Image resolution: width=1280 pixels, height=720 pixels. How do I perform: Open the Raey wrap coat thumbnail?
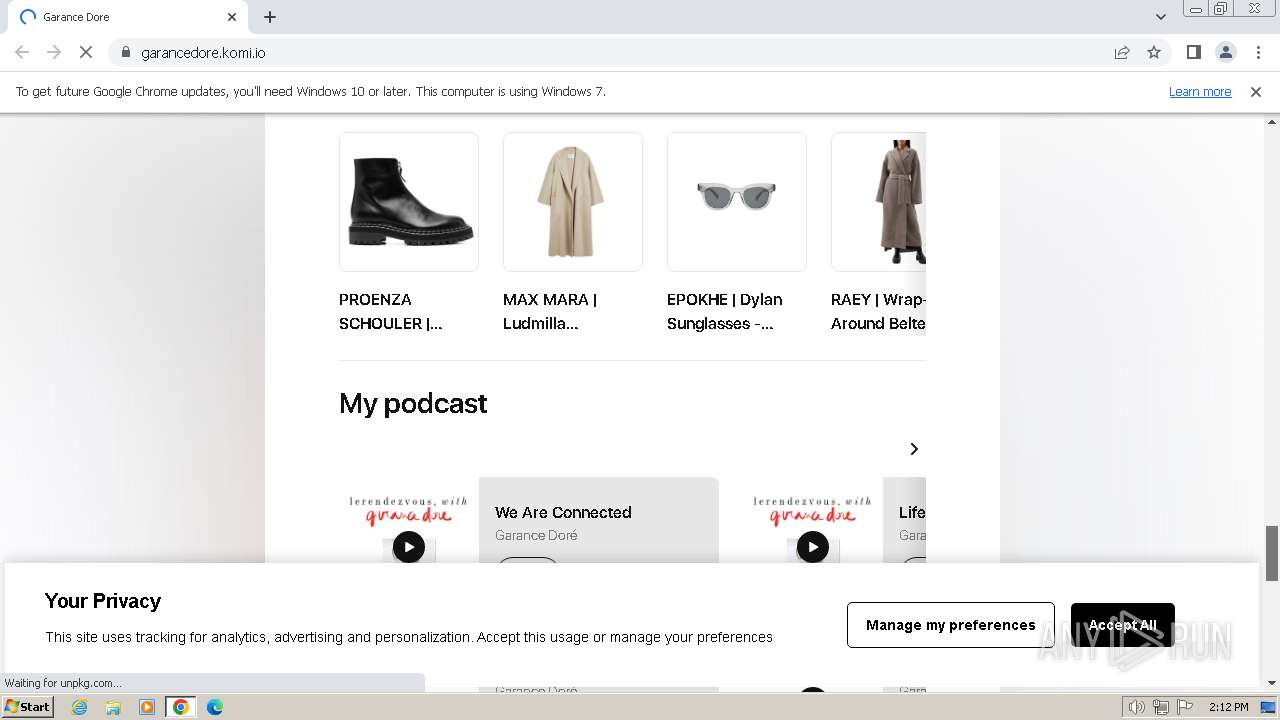[878, 202]
